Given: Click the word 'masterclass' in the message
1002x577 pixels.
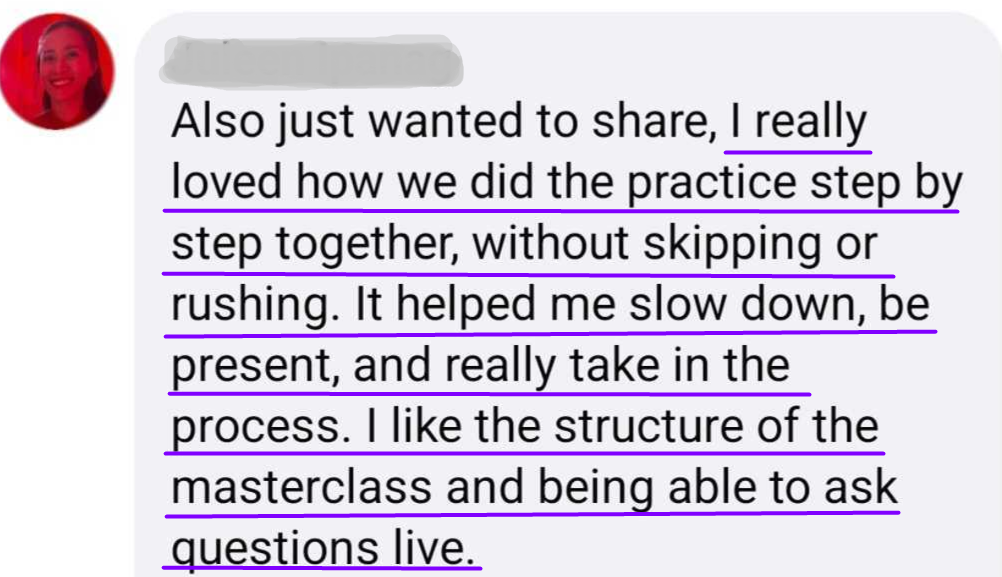Looking at the screenshot, I should [302, 487].
